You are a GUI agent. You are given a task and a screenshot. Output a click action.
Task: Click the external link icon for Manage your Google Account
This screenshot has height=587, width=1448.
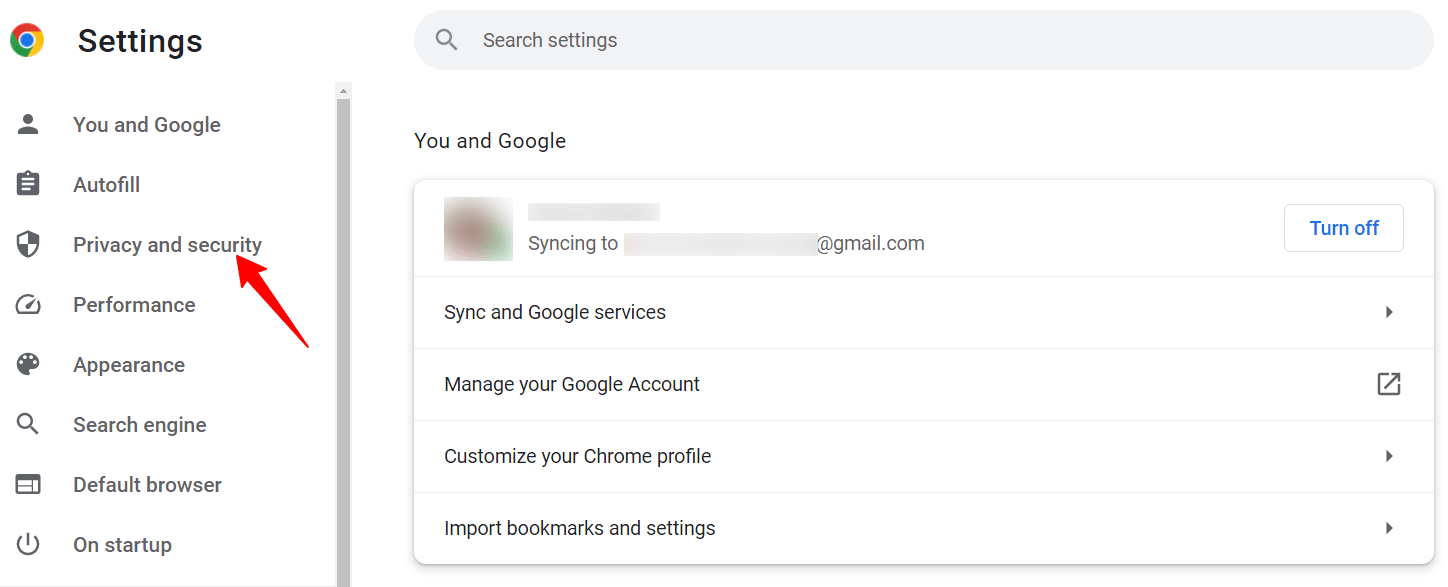(1389, 384)
